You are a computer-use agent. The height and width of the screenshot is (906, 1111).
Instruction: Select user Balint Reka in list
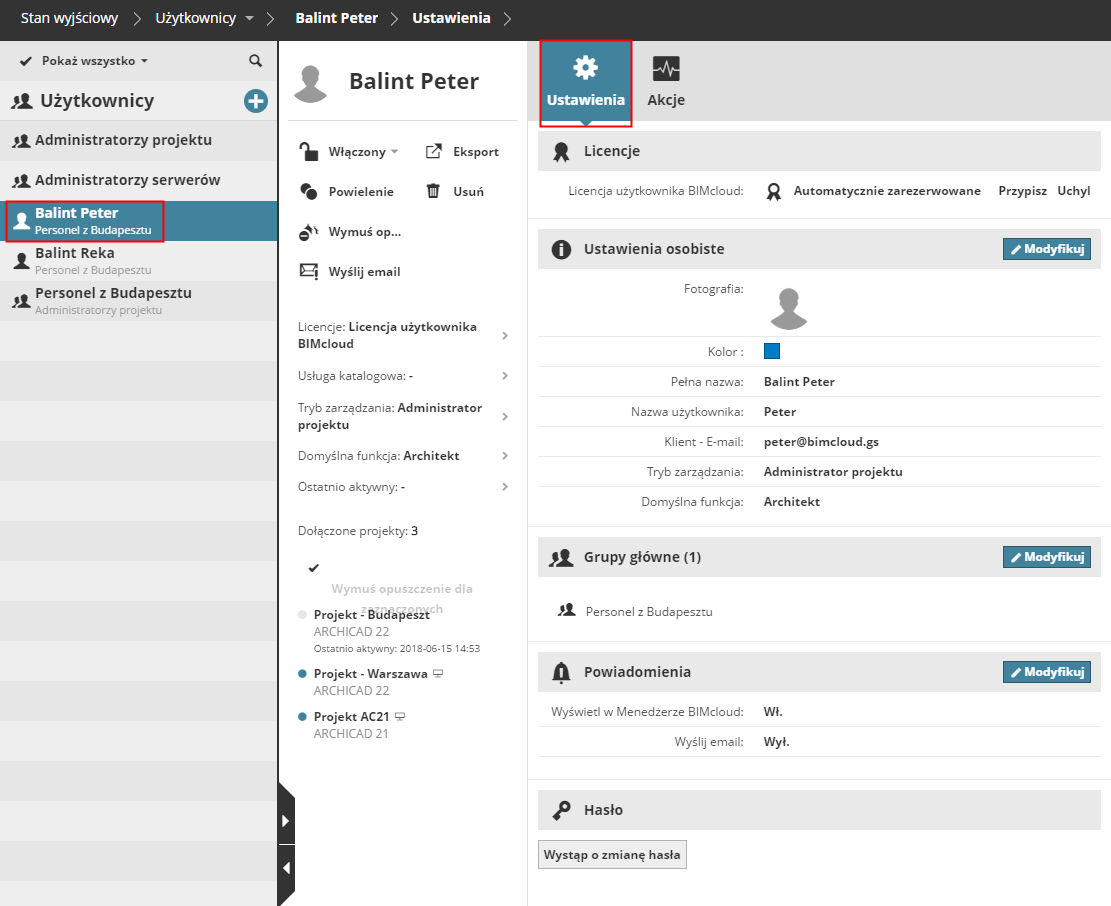click(138, 261)
